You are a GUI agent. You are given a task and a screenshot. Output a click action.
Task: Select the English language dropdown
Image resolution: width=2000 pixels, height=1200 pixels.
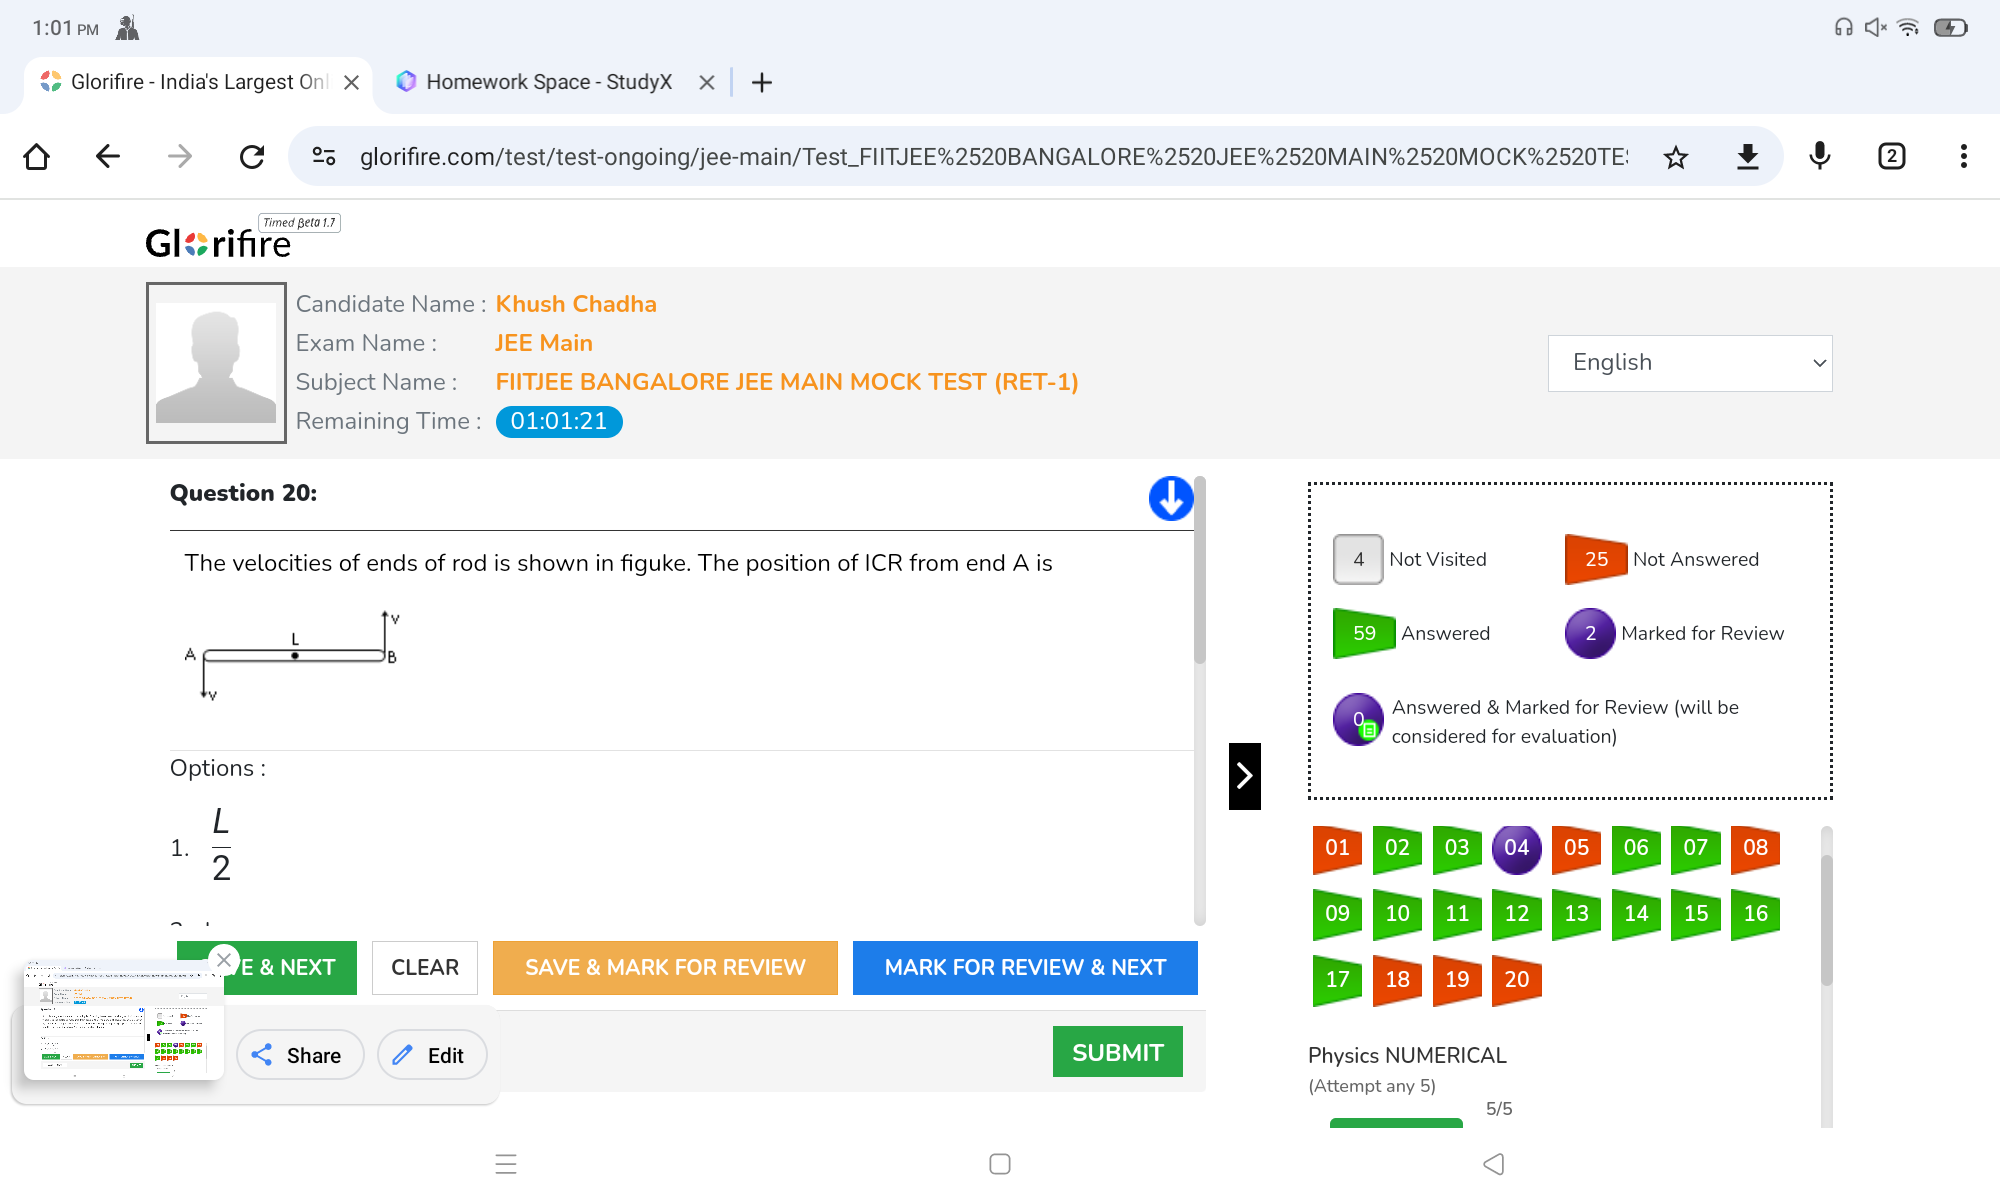1691,361
